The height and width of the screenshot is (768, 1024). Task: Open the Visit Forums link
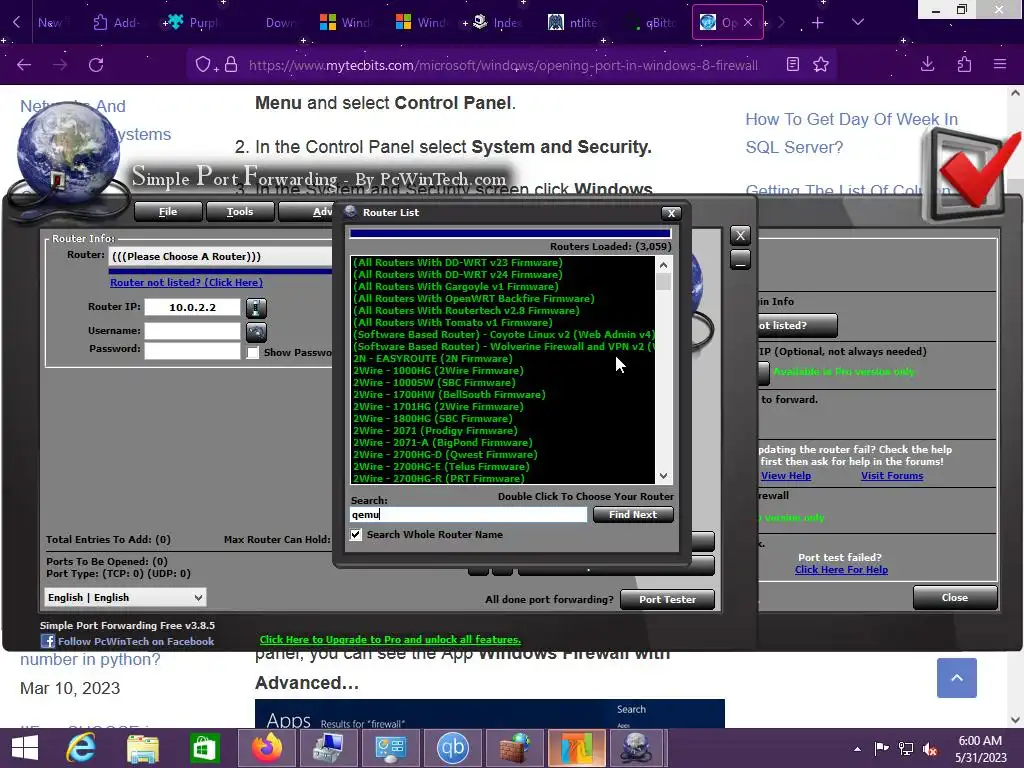(891, 476)
